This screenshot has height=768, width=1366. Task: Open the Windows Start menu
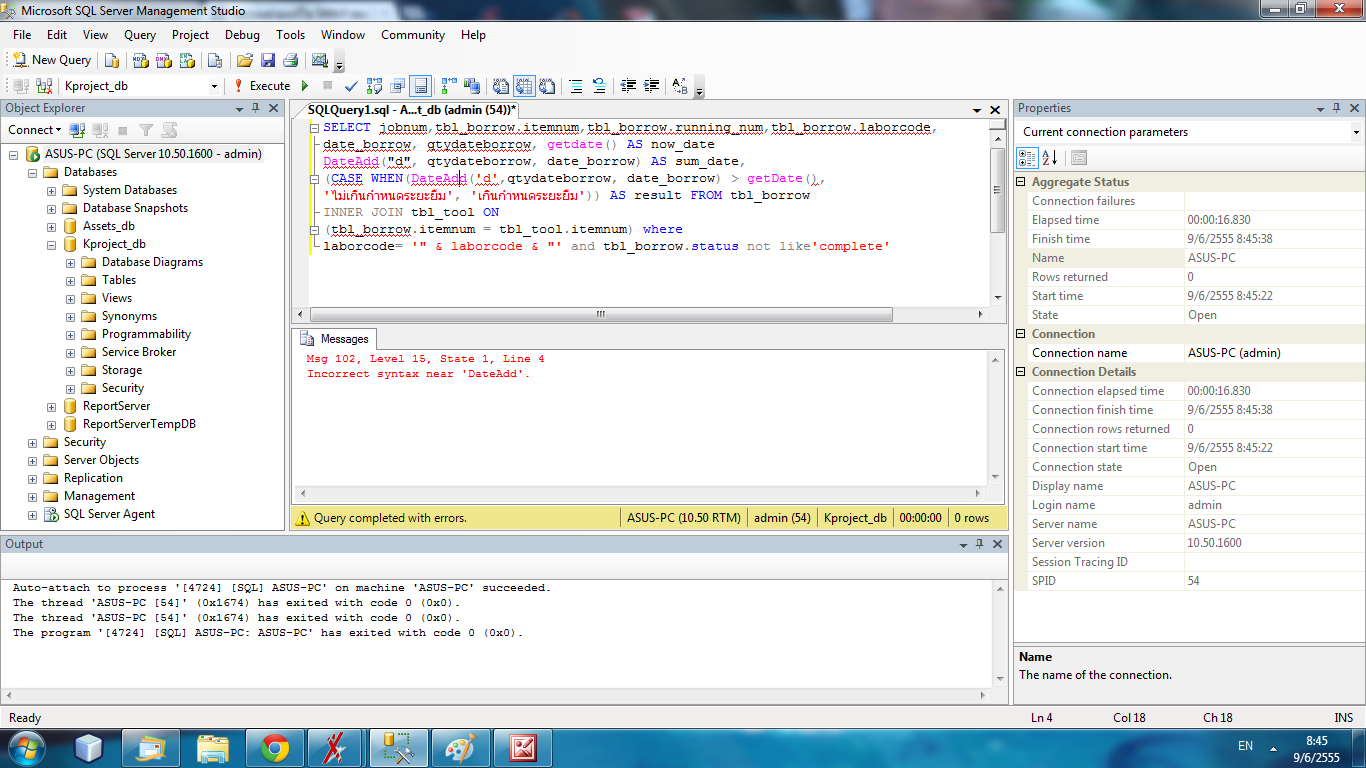coord(25,747)
